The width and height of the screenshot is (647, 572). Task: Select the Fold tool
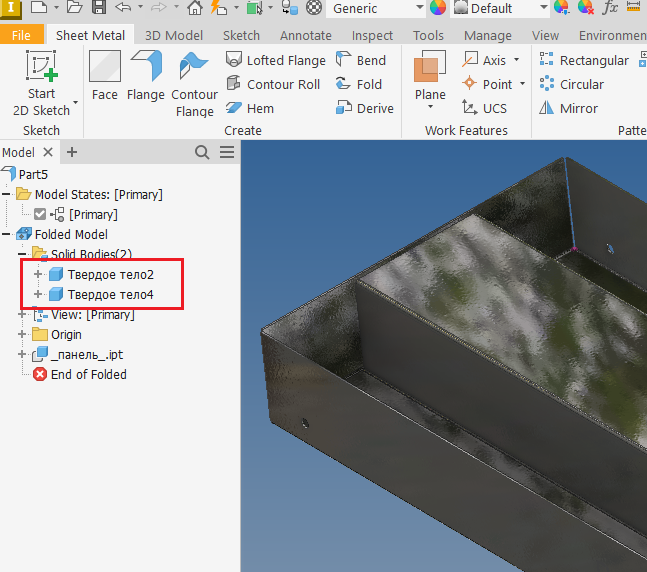(x=359, y=84)
